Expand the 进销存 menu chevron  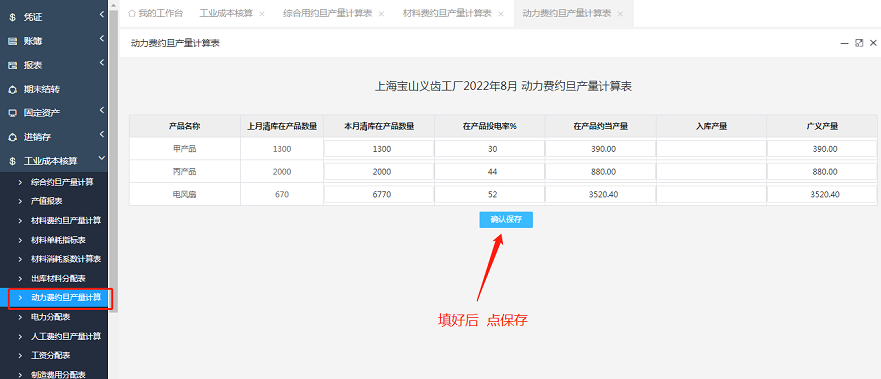click(101, 134)
